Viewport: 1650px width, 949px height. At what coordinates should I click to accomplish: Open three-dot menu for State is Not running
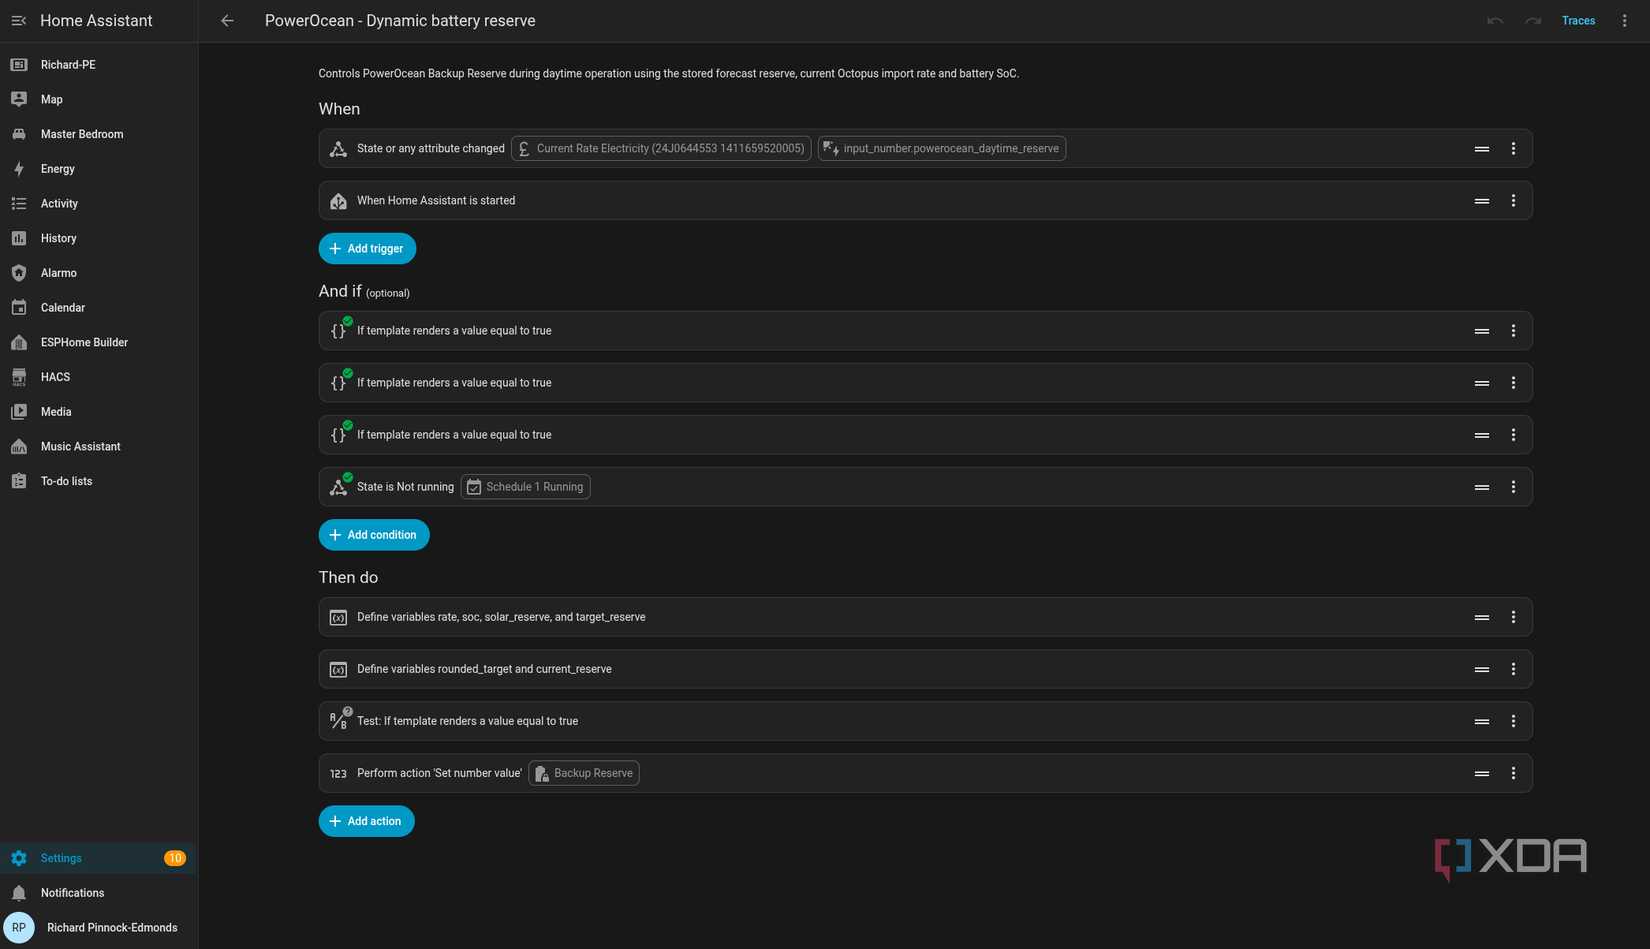[1513, 487]
